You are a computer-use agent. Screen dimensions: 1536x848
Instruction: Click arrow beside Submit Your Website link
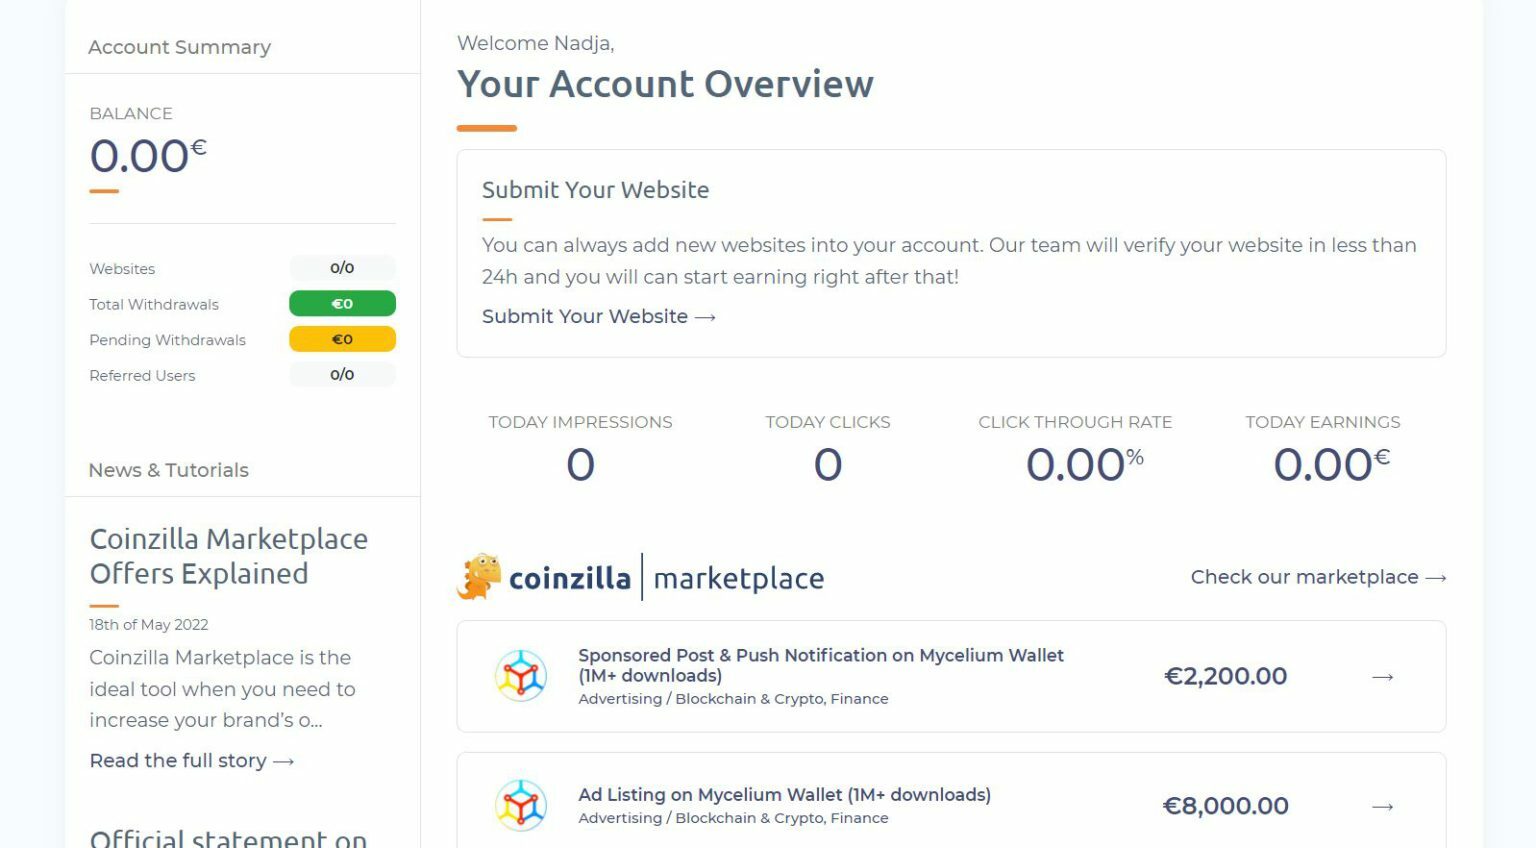[x=705, y=317]
